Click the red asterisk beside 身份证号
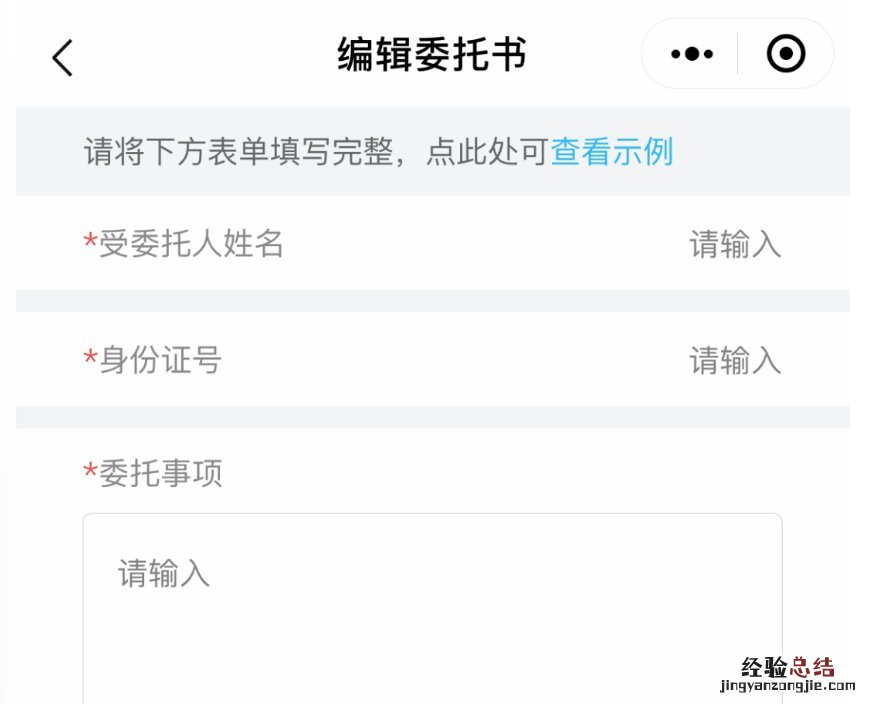The image size is (870, 704). [x=90, y=360]
